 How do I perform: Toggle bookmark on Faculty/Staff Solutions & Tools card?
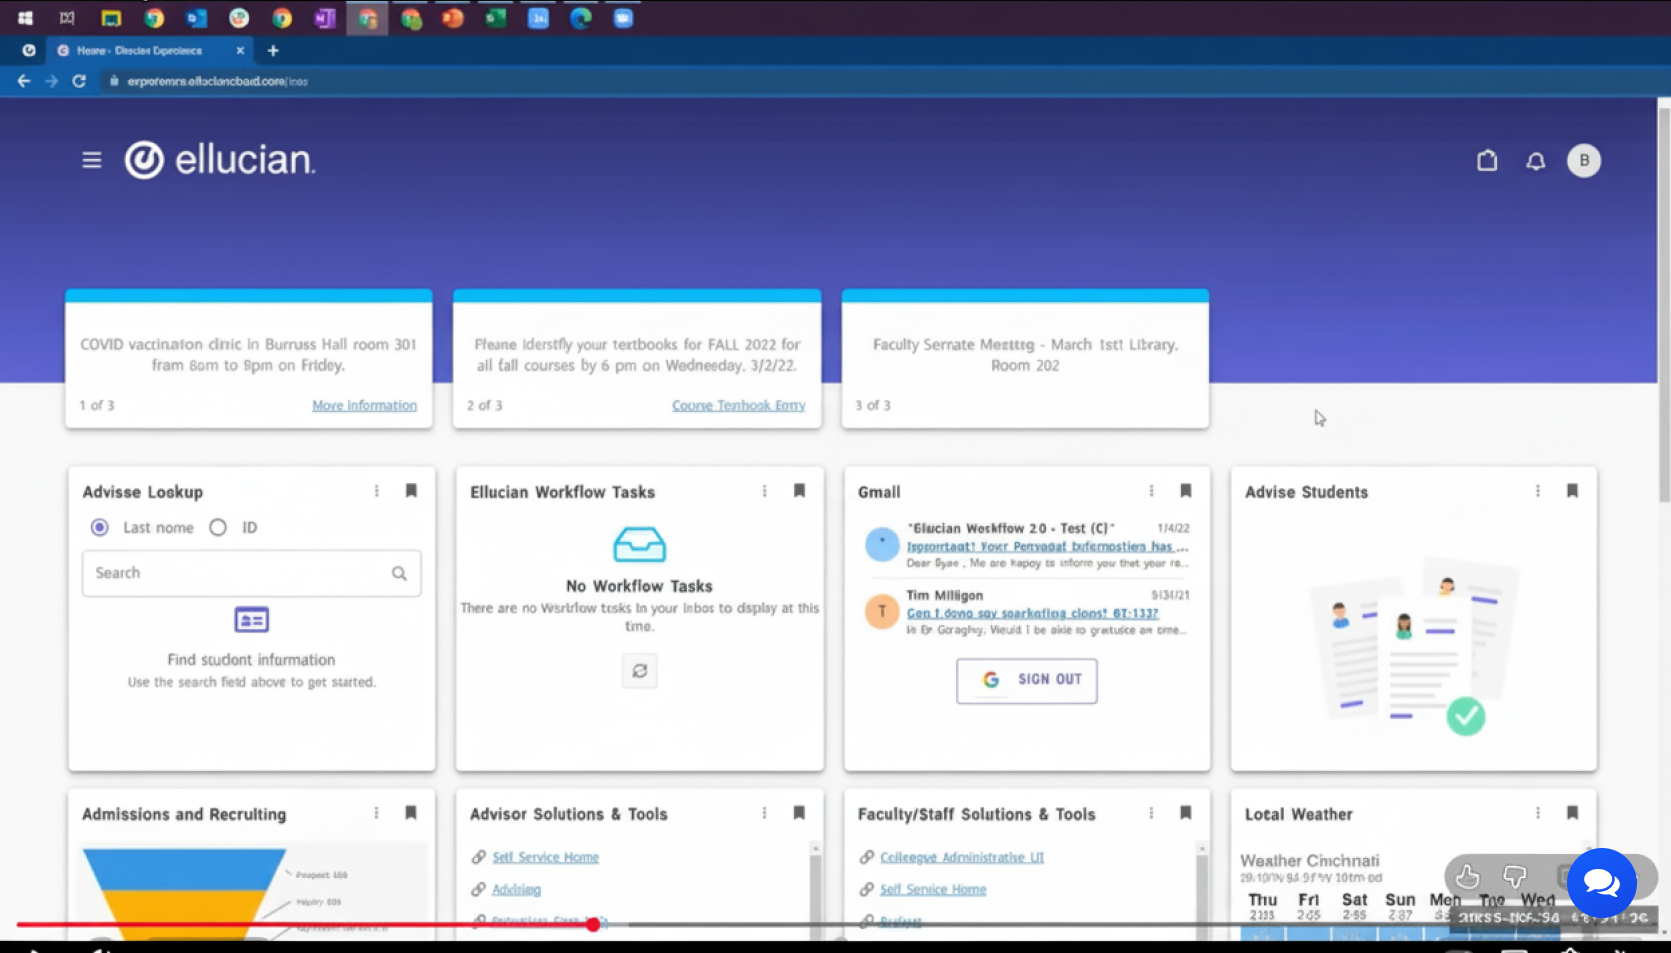tap(1186, 813)
